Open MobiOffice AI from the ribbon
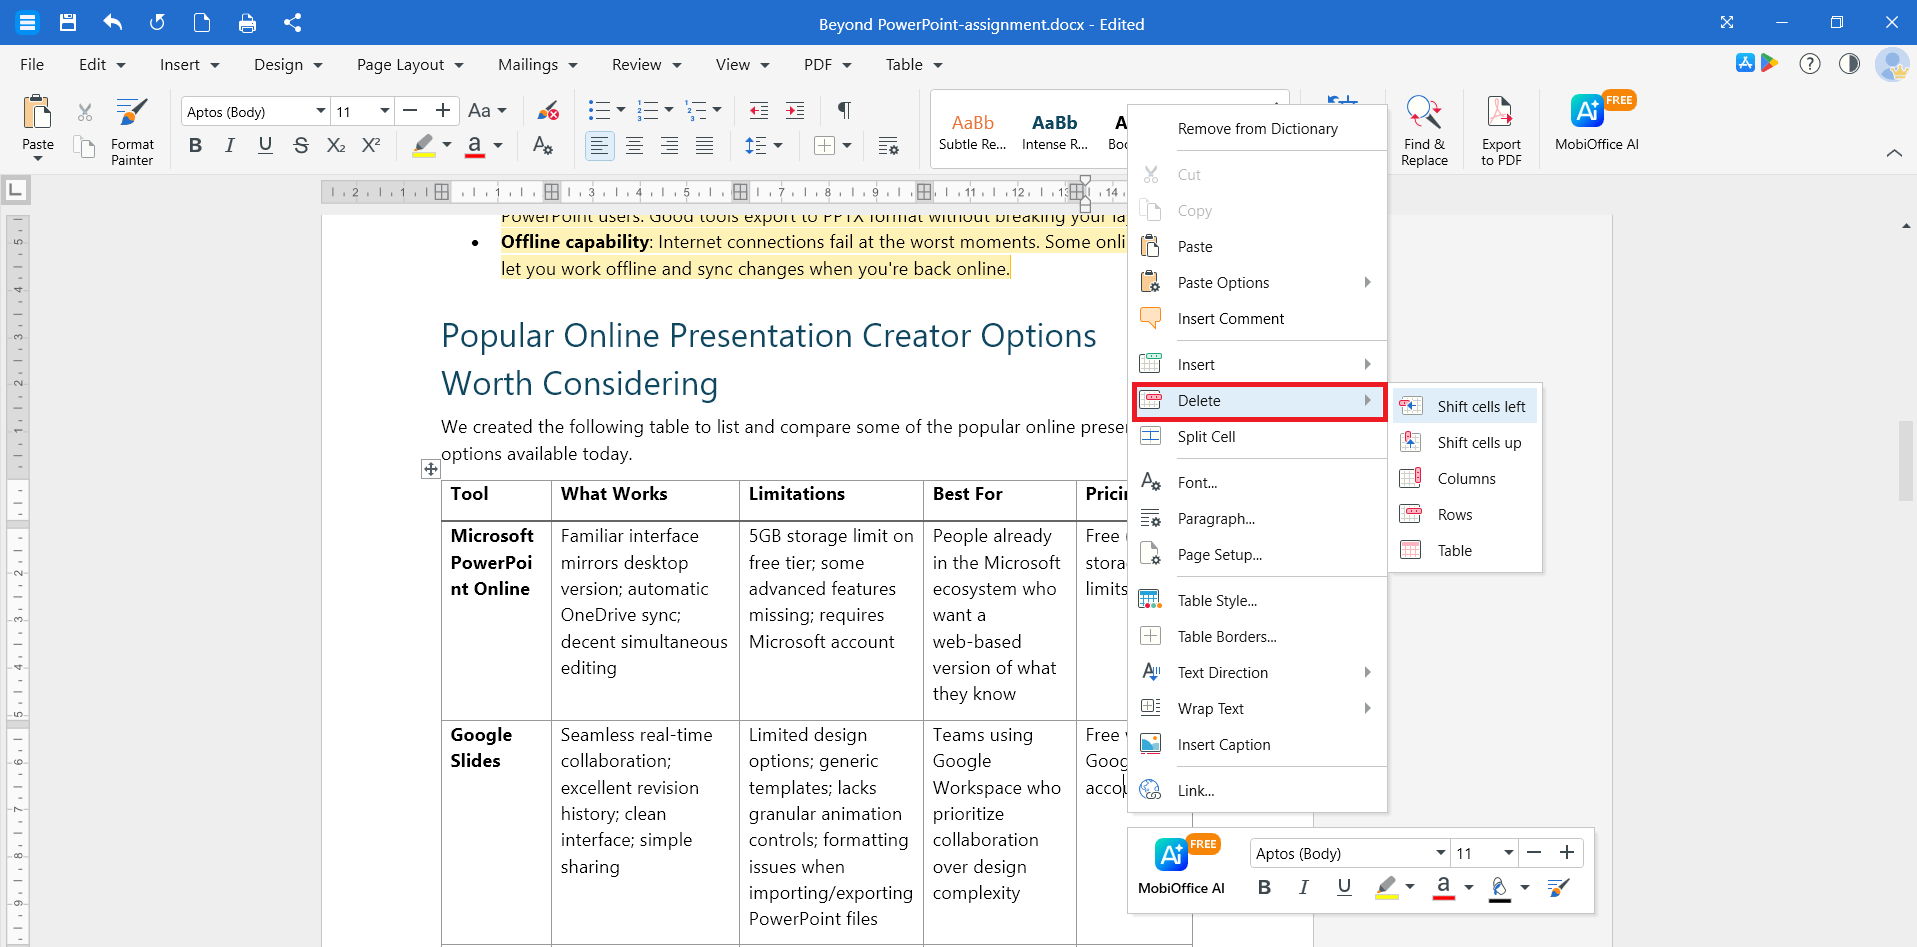Screen dimensions: 1917x947 (x=1597, y=122)
